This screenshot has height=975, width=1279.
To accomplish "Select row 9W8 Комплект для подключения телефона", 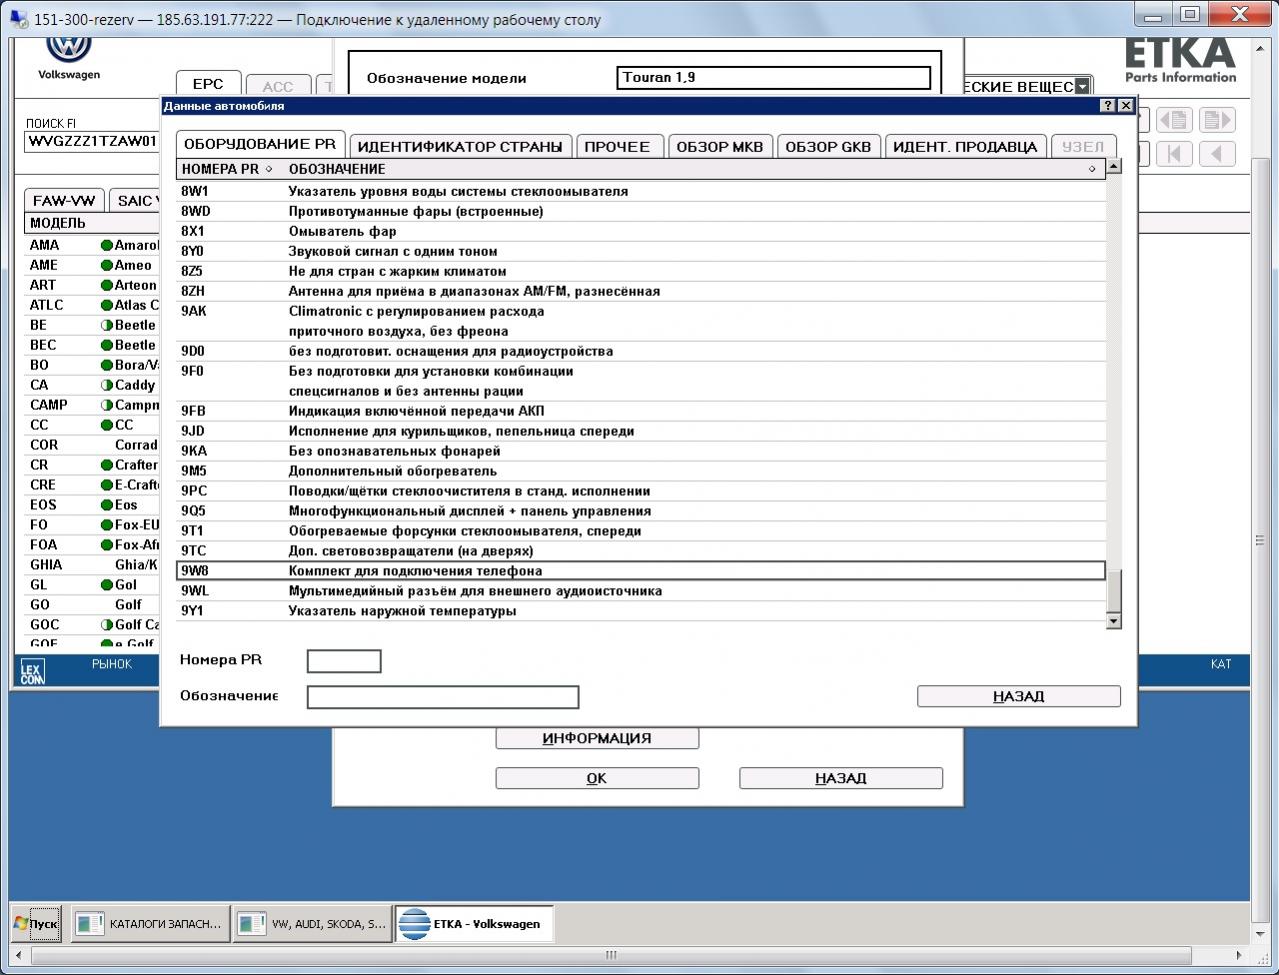I will pyautogui.click(x=641, y=571).
